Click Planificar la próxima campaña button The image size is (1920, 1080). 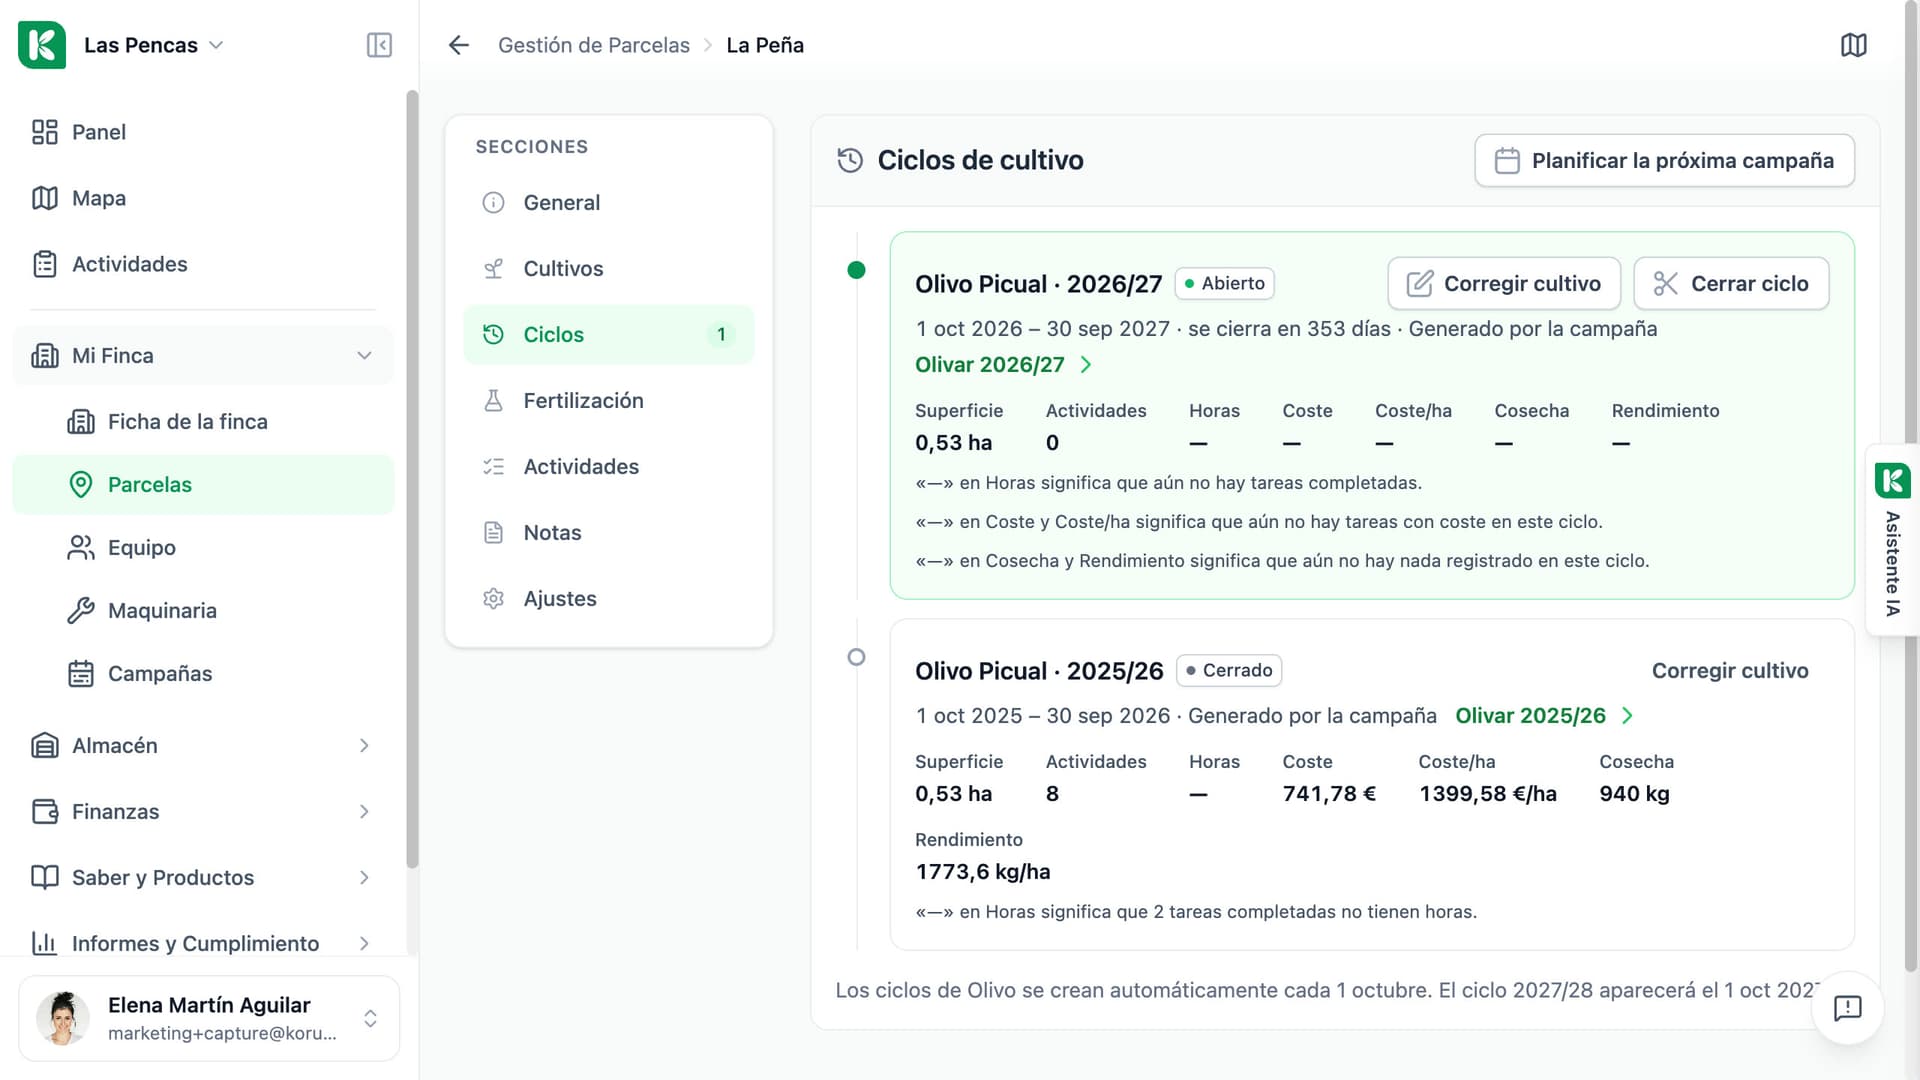[x=1664, y=160]
